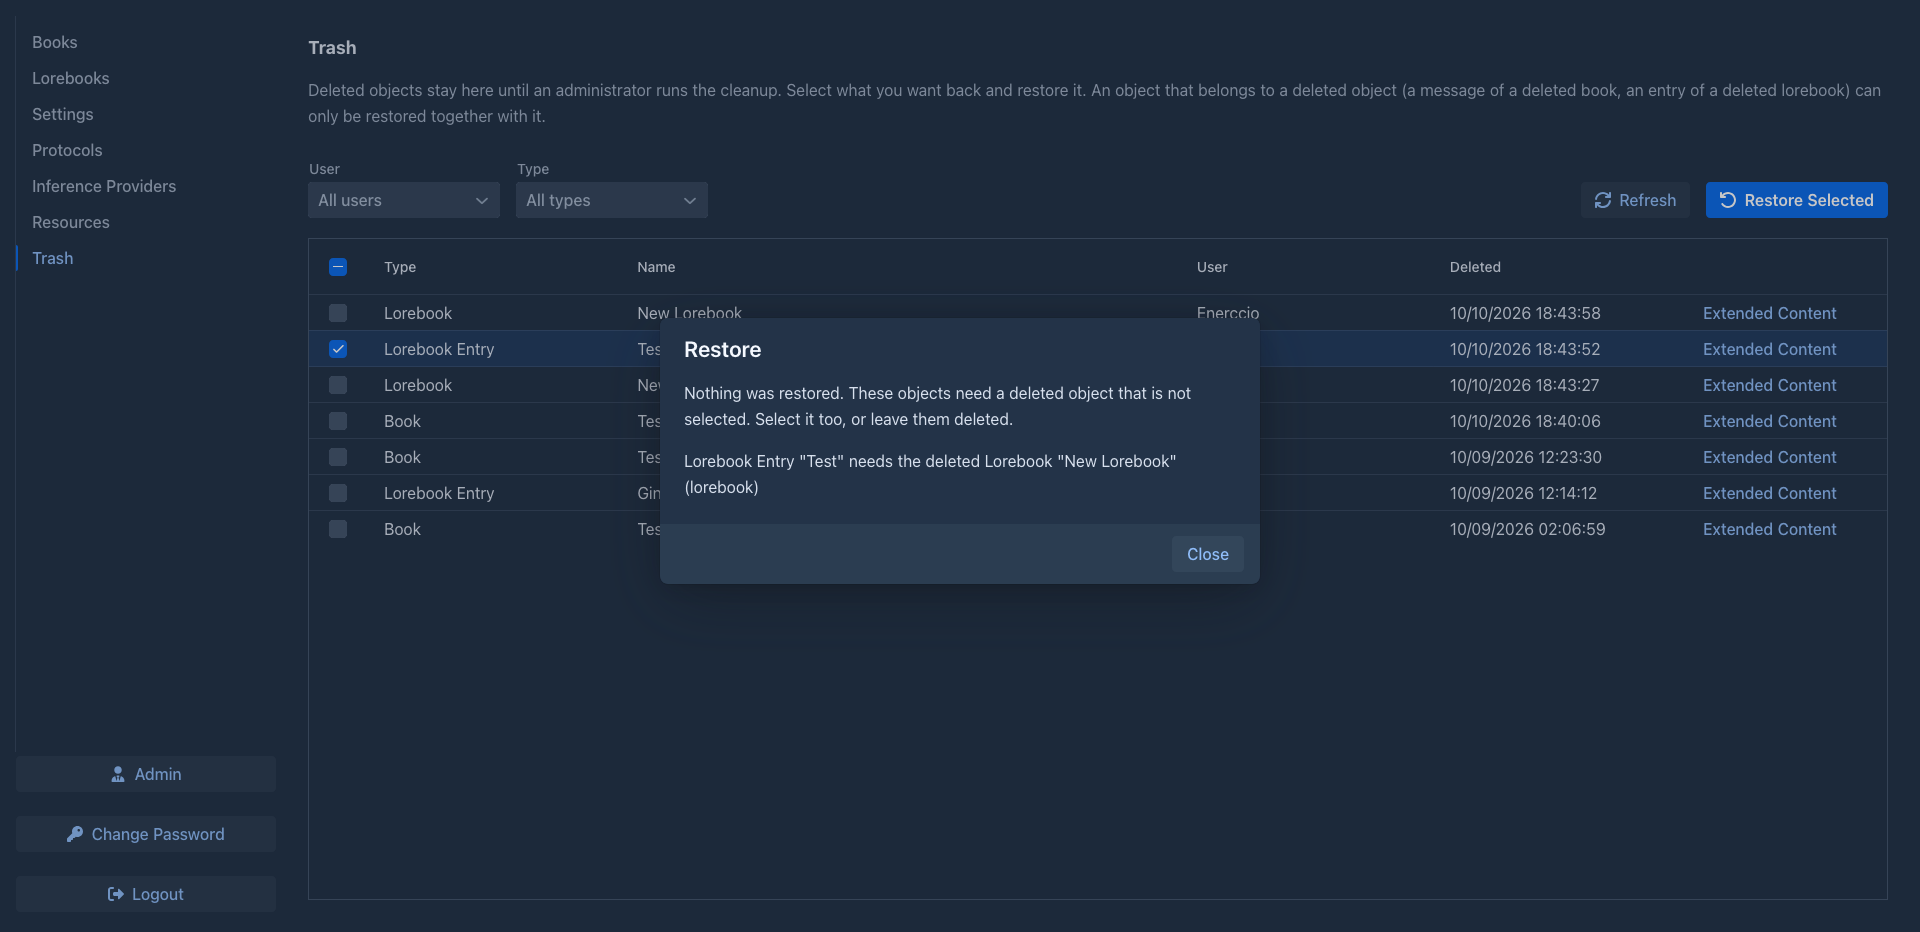The height and width of the screenshot is (932, 1920).
Task: Click the Admin button with user icon
Action: (146, 774)
